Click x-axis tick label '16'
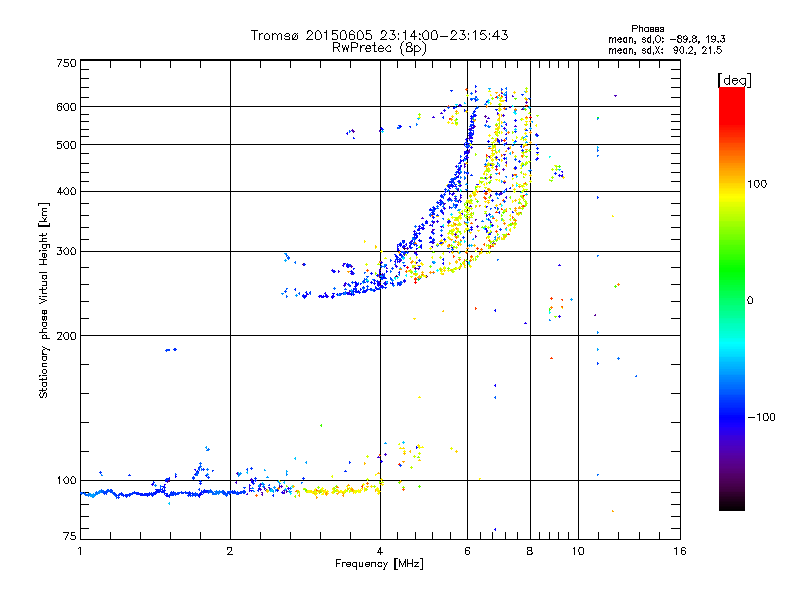 tap(680, 551)
